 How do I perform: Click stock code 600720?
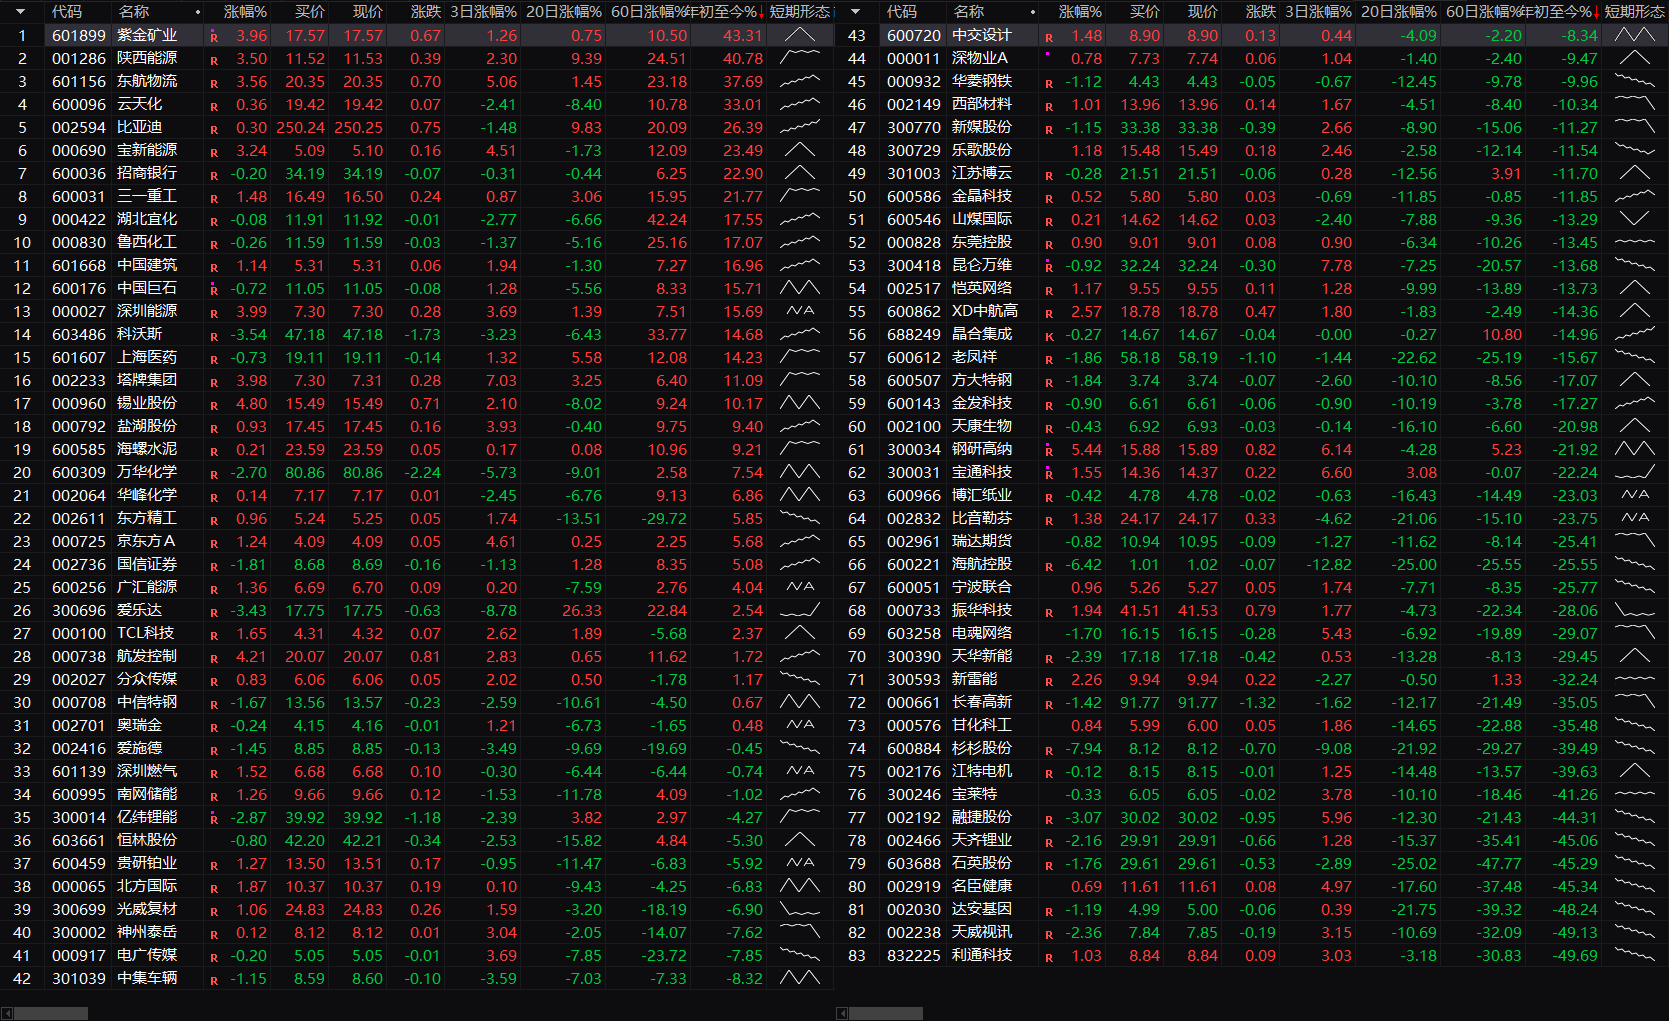(914, 35)
